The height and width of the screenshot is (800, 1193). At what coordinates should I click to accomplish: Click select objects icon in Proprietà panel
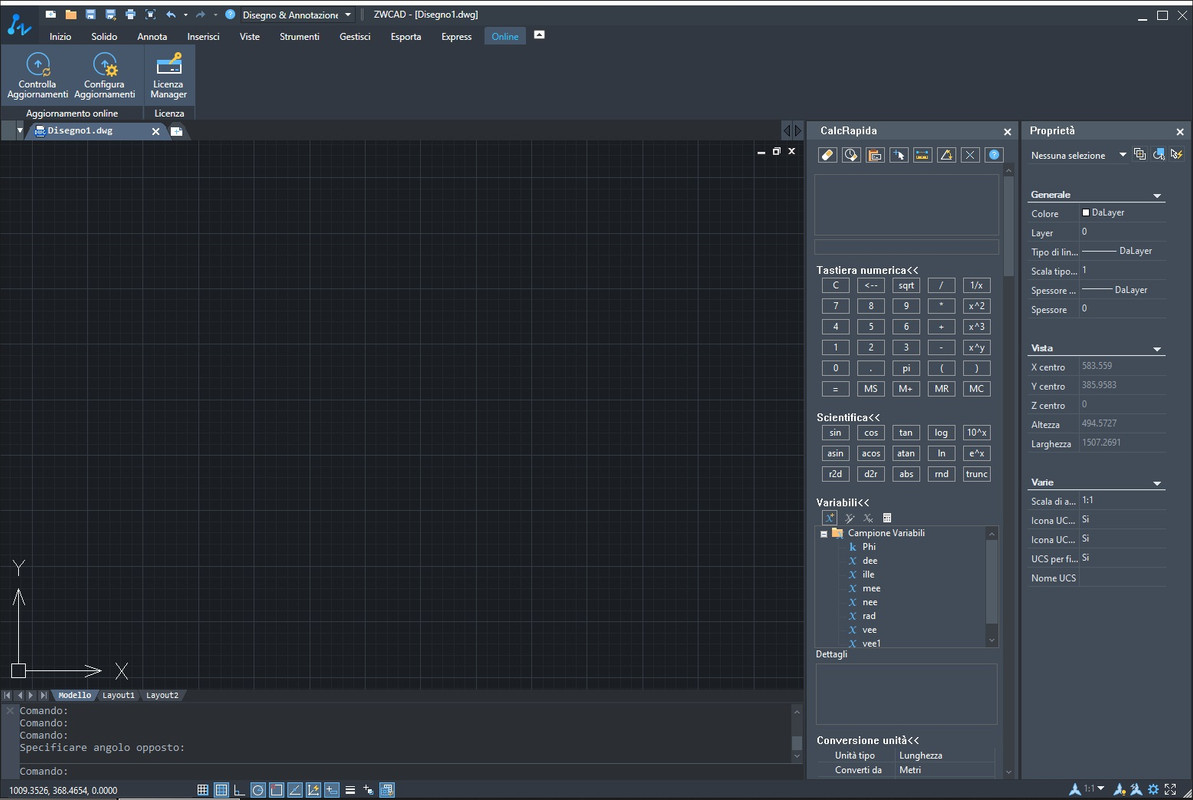(1159, 155)
